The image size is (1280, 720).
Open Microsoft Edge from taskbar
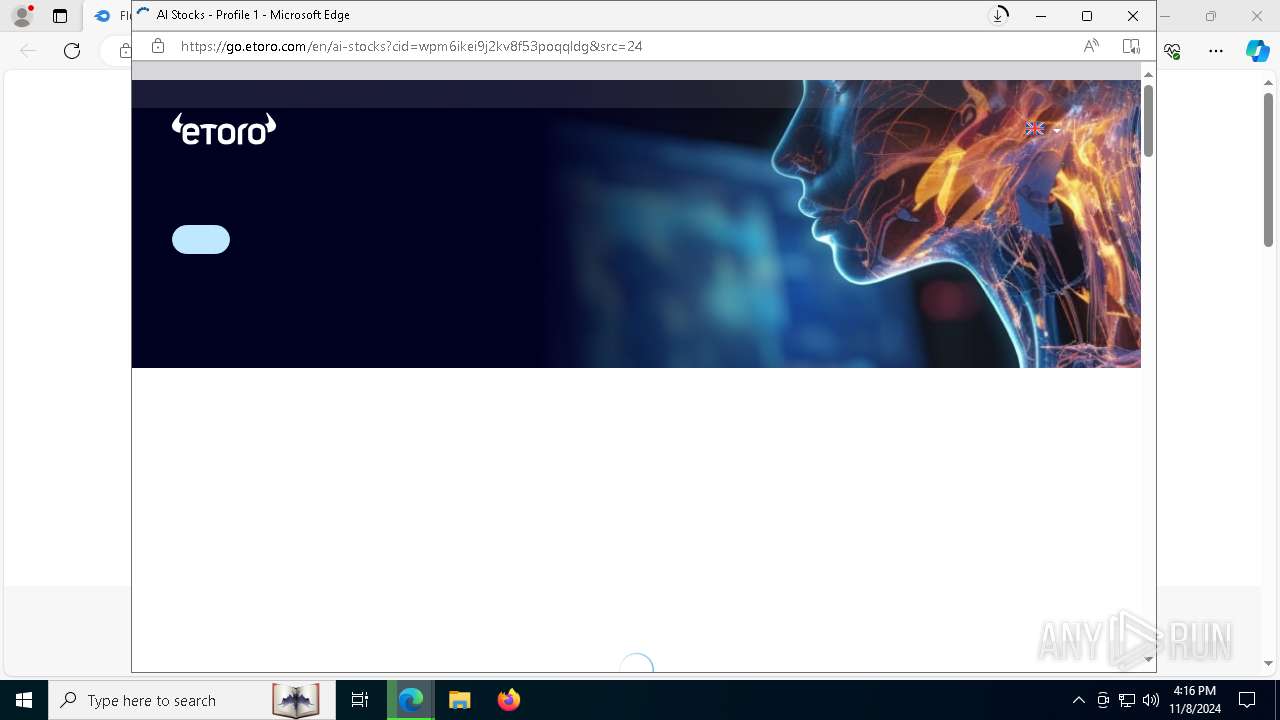pyautogui.click(x=411, y=700)
